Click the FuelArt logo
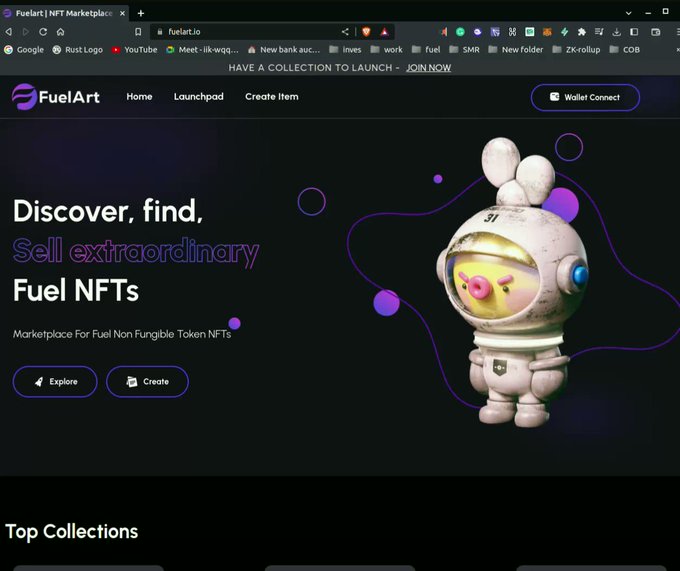 [56, 97]
